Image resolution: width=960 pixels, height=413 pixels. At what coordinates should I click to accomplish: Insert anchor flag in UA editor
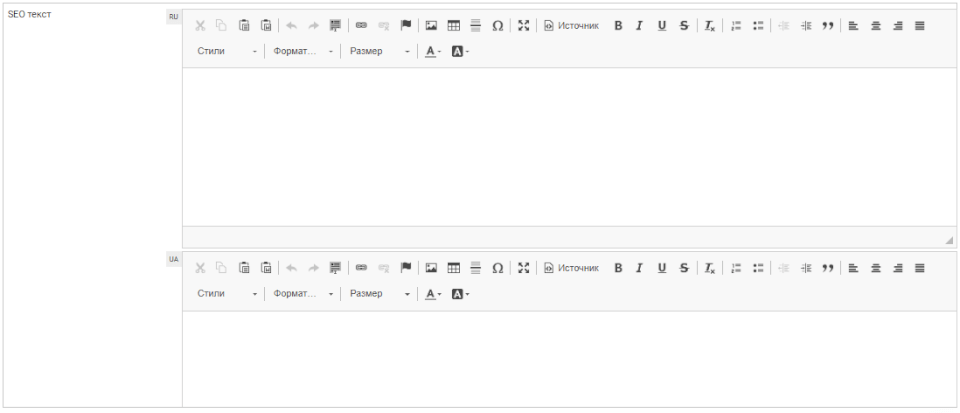[x=406, y=268]
